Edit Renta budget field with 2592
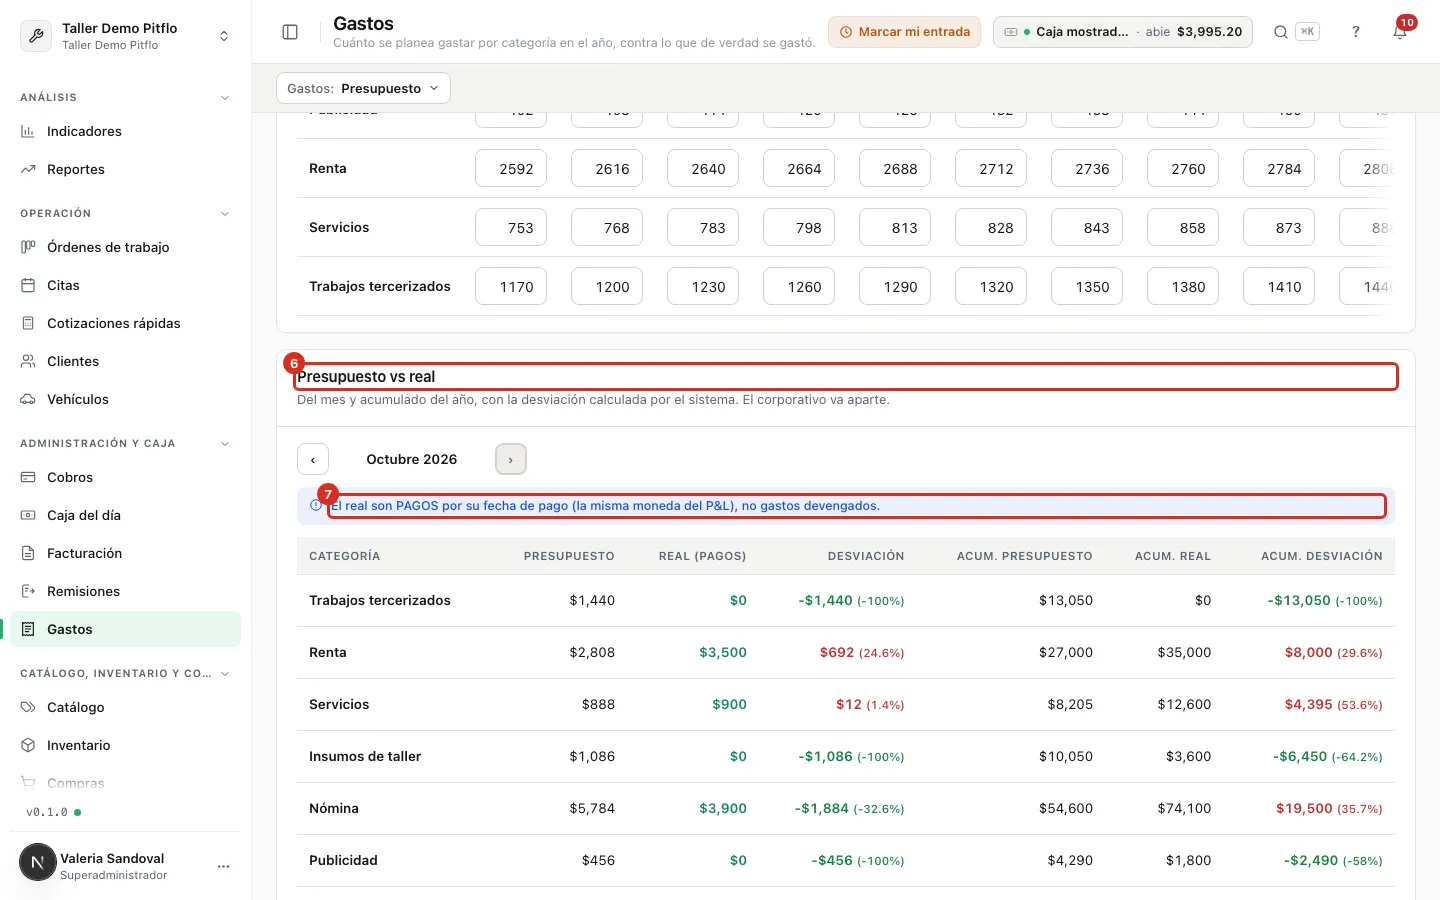Image resolution: width=1440 pixels, height=900 pixels. tap(511, 169)
